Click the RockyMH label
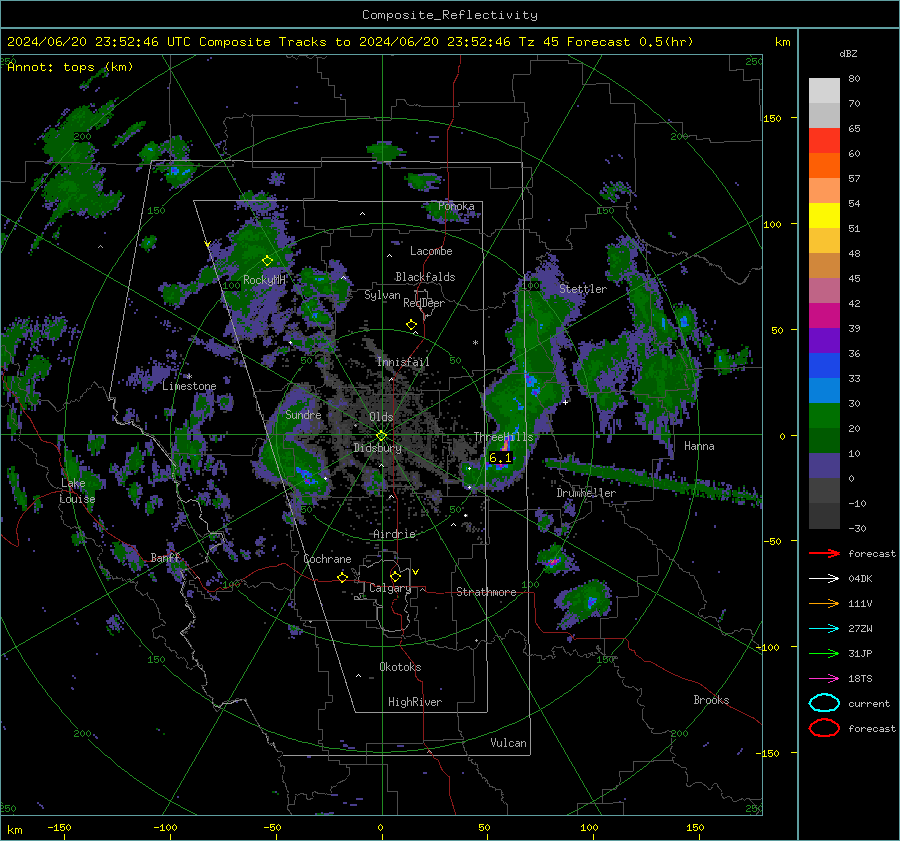Viewport: 900px width, 841px height. coord(264,280)
